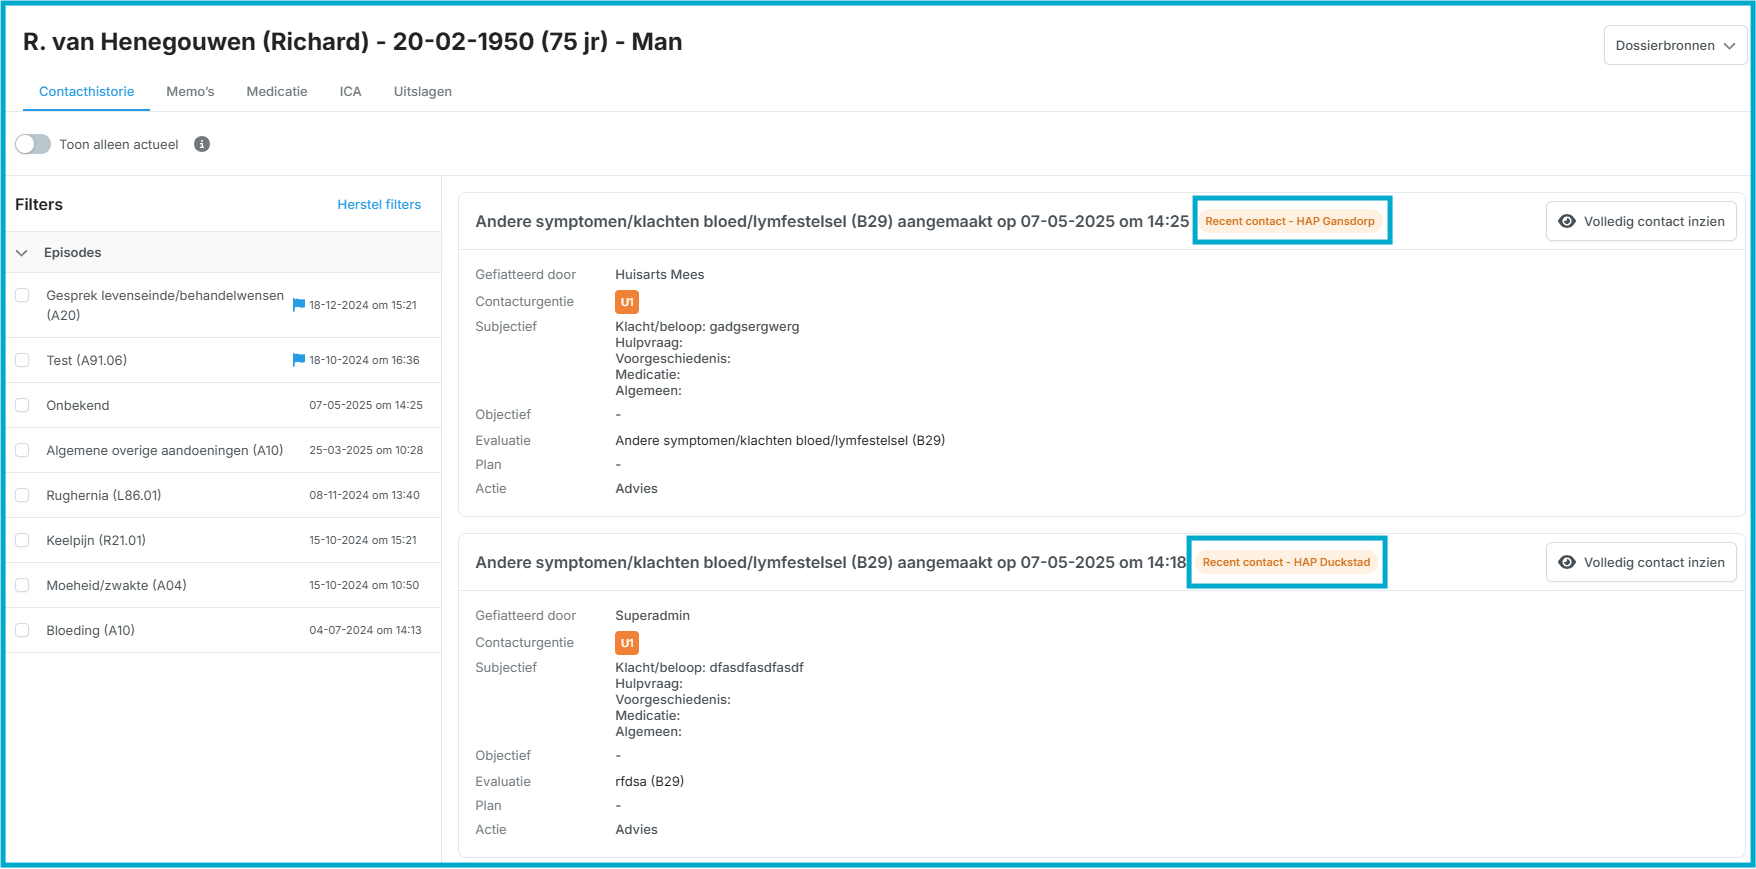This screenshot has width=1756, height=869.
Task: Enable the Toon alleen actueel toggle
Action: 33,144
